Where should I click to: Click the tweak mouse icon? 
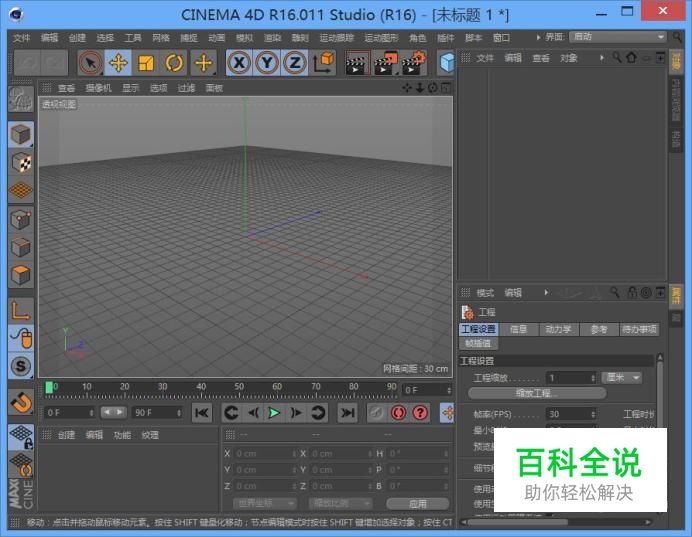20,338
